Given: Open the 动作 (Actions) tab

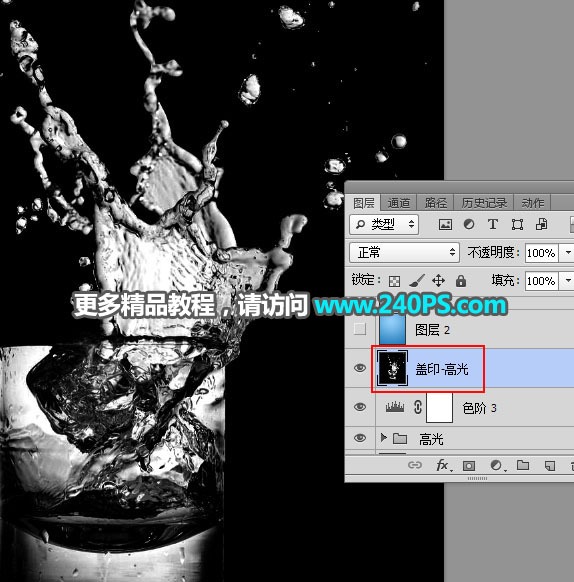Looking at the screenshot, I should pyautogui.click(x=532, y=203).
